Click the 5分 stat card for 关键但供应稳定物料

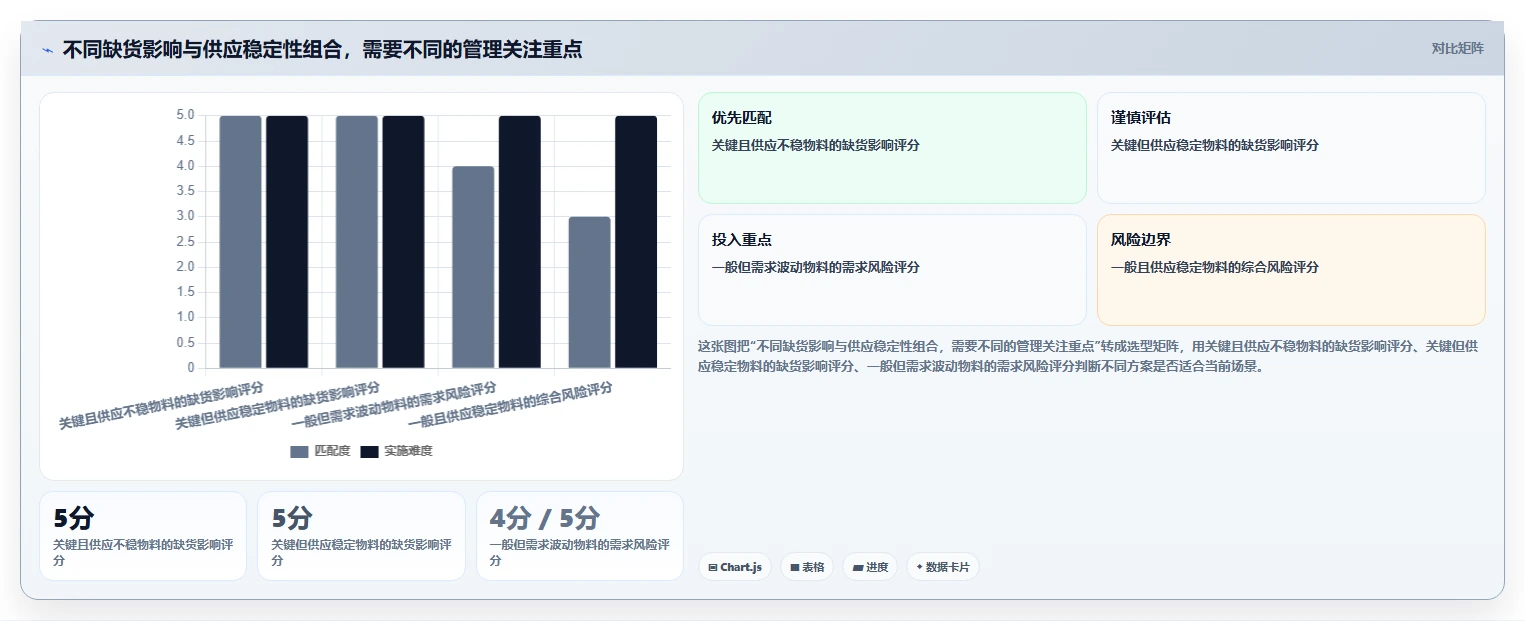(361, 536)
